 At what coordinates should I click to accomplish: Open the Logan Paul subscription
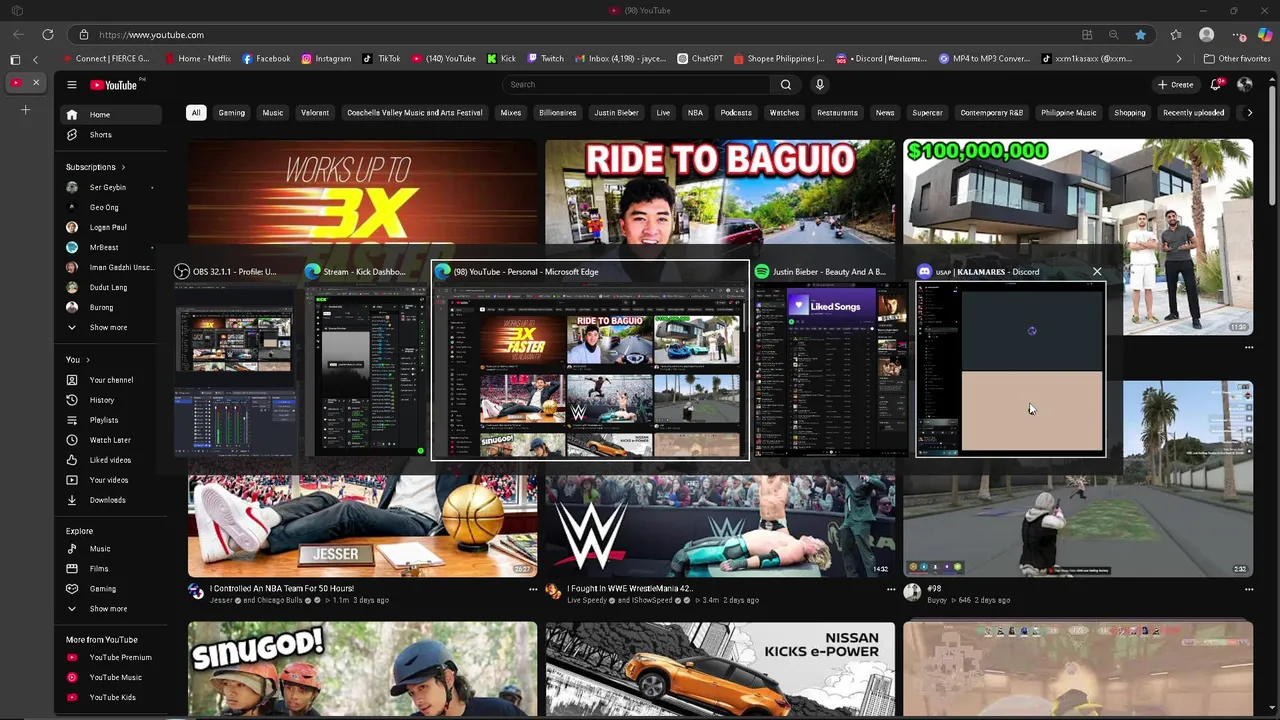pos(108,227)
